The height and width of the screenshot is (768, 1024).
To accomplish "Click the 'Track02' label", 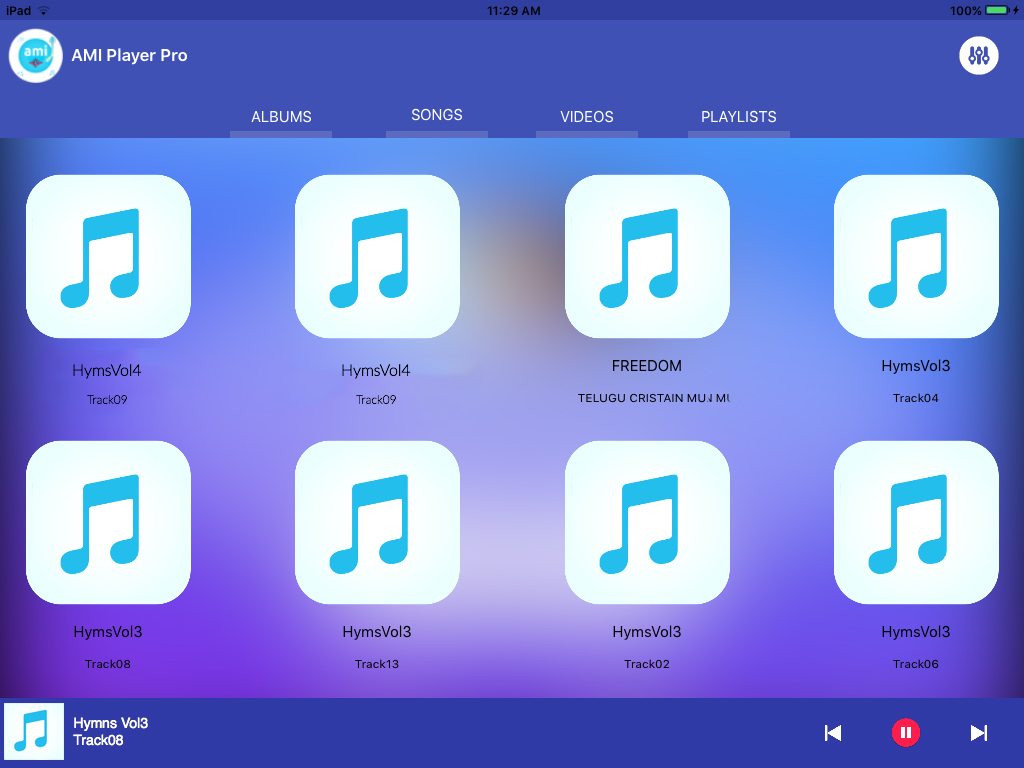I will point(647,664).
